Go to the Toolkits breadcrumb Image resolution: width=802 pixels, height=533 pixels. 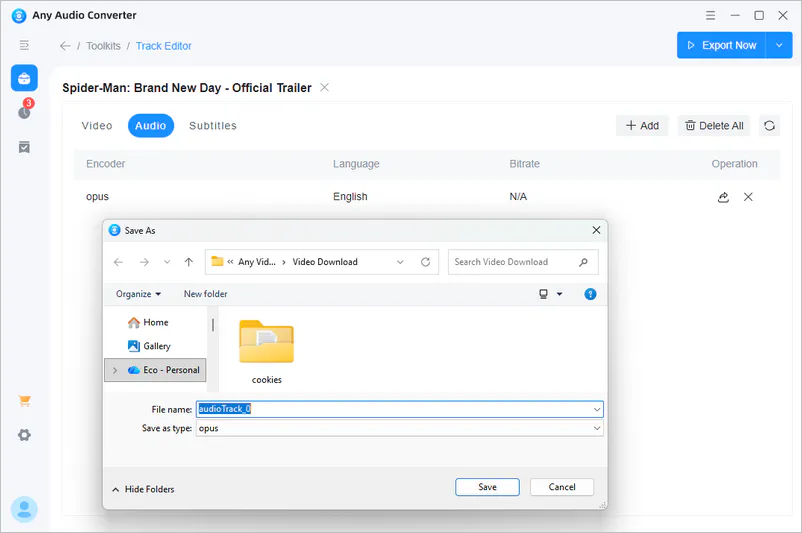(x=103, y=46)
